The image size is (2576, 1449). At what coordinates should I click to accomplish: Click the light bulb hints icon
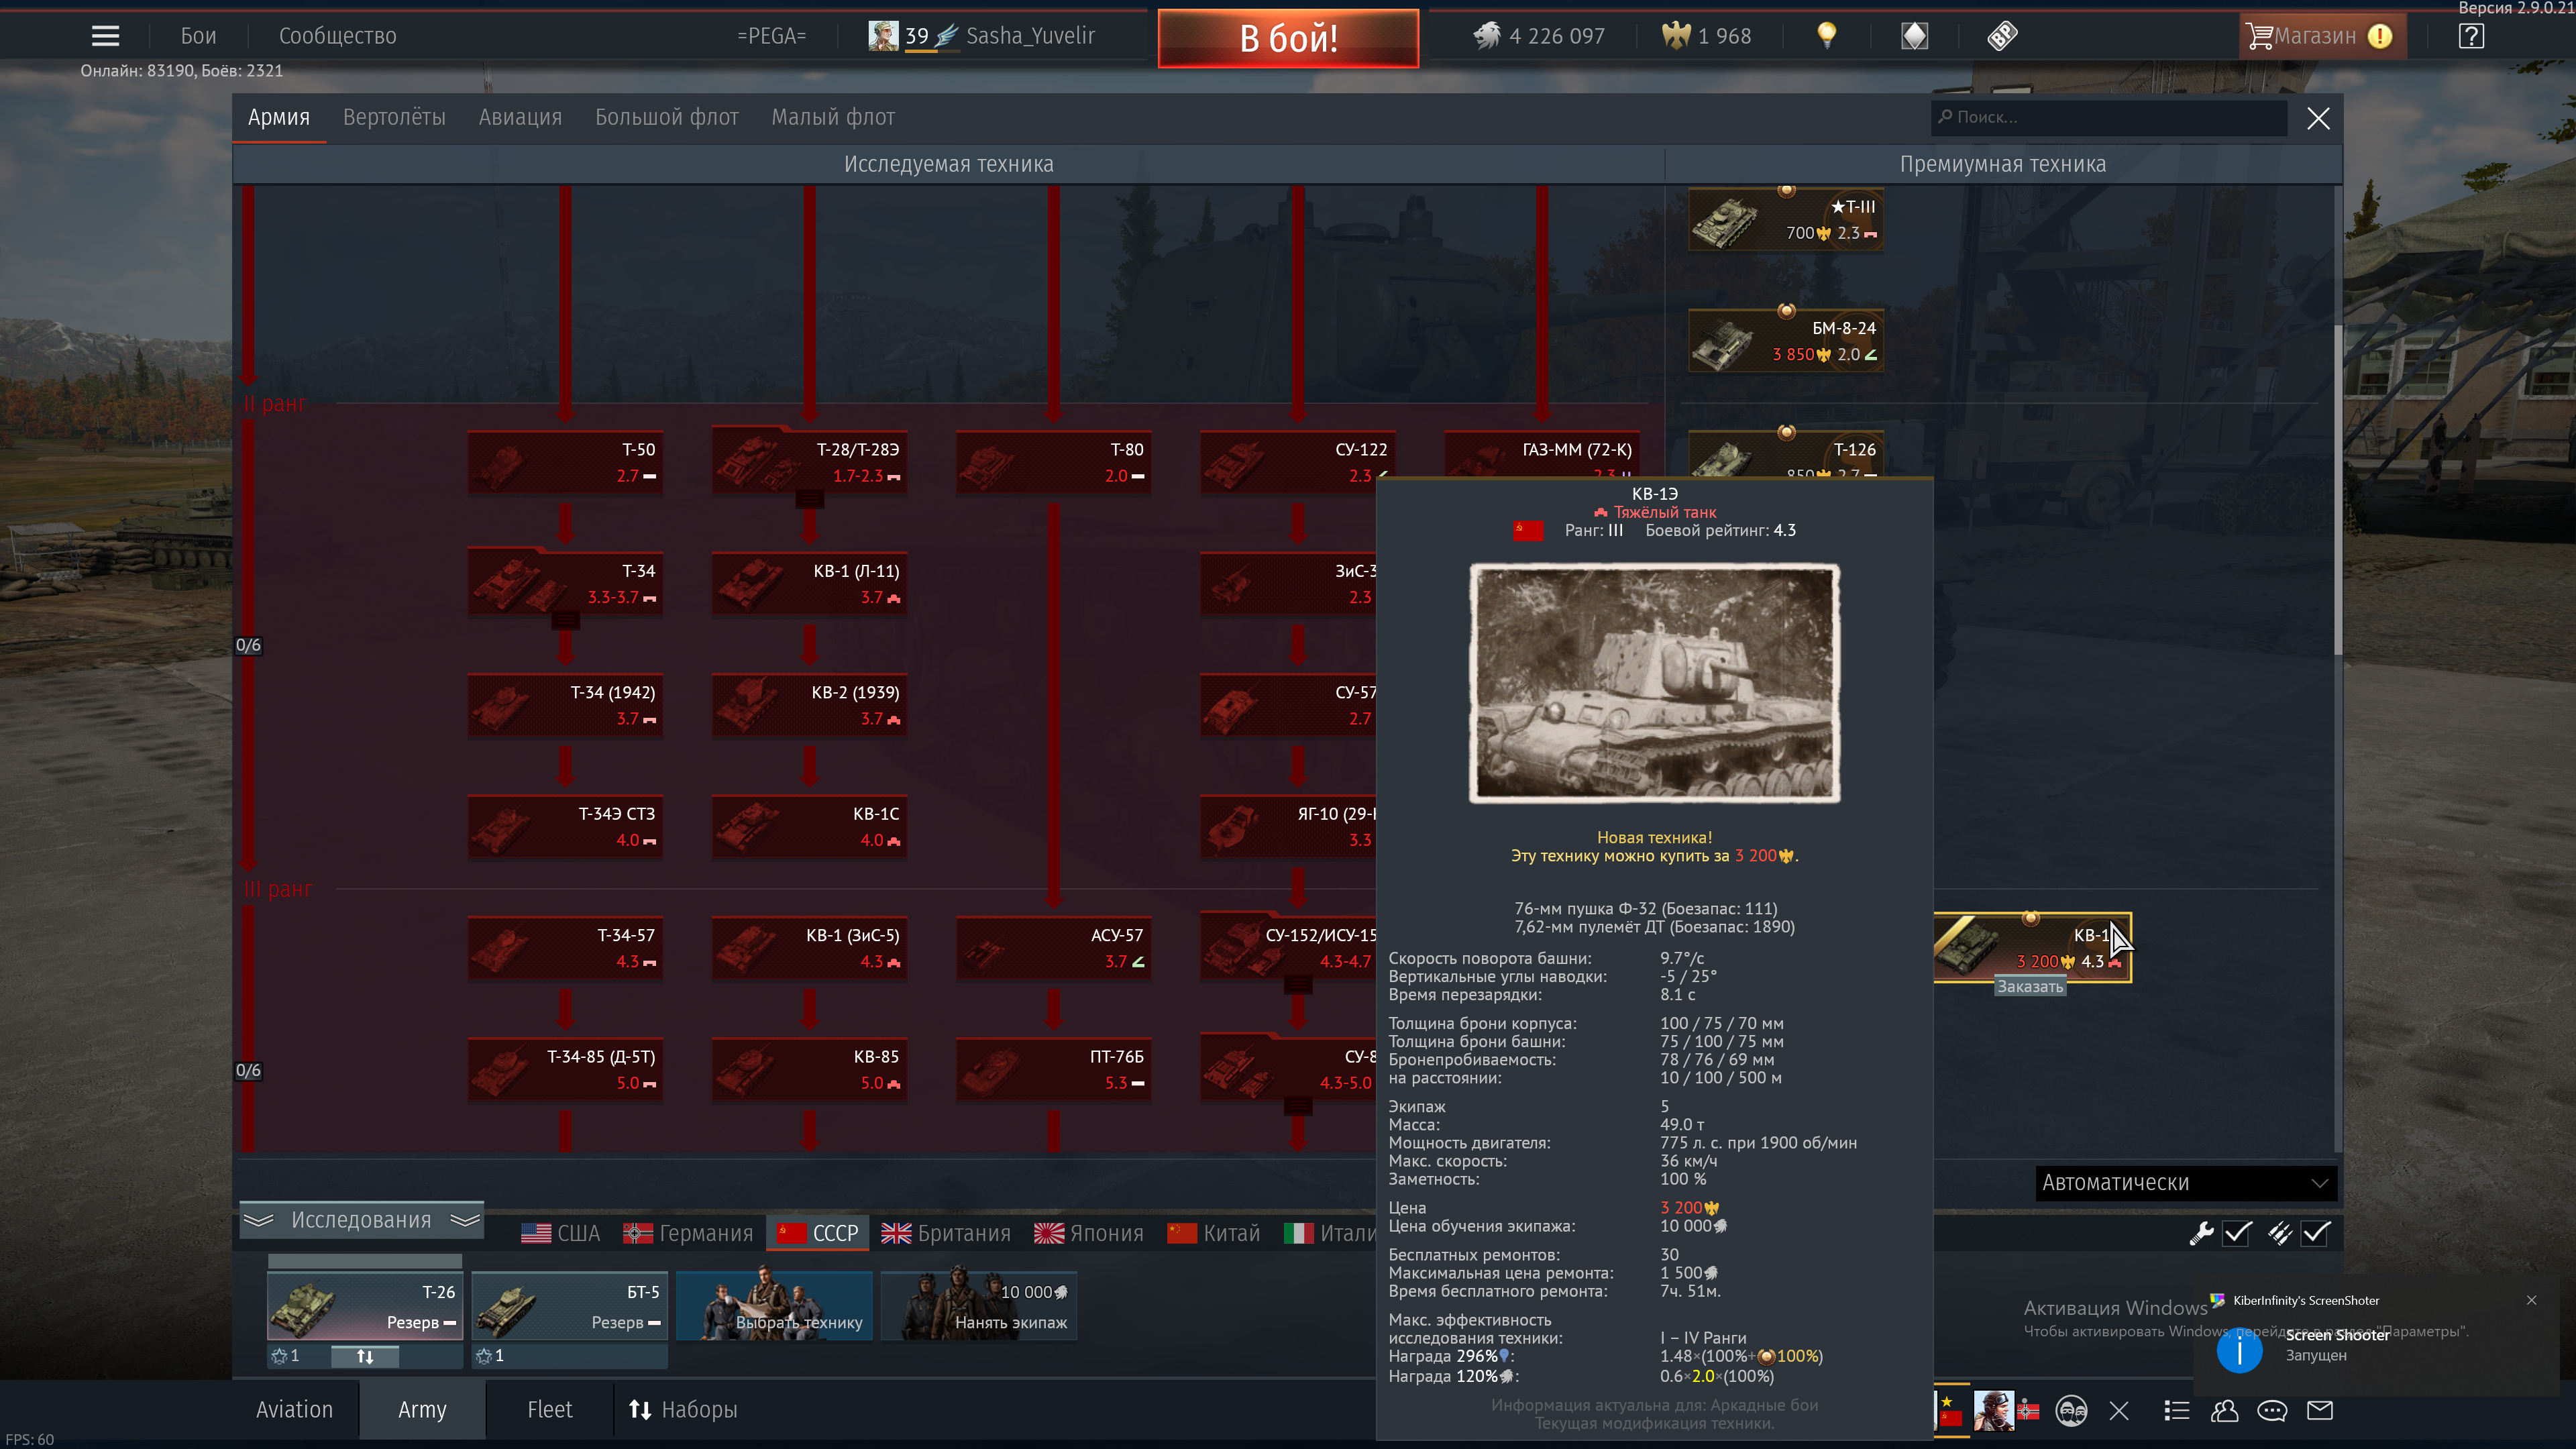(x=1826, y=36)
